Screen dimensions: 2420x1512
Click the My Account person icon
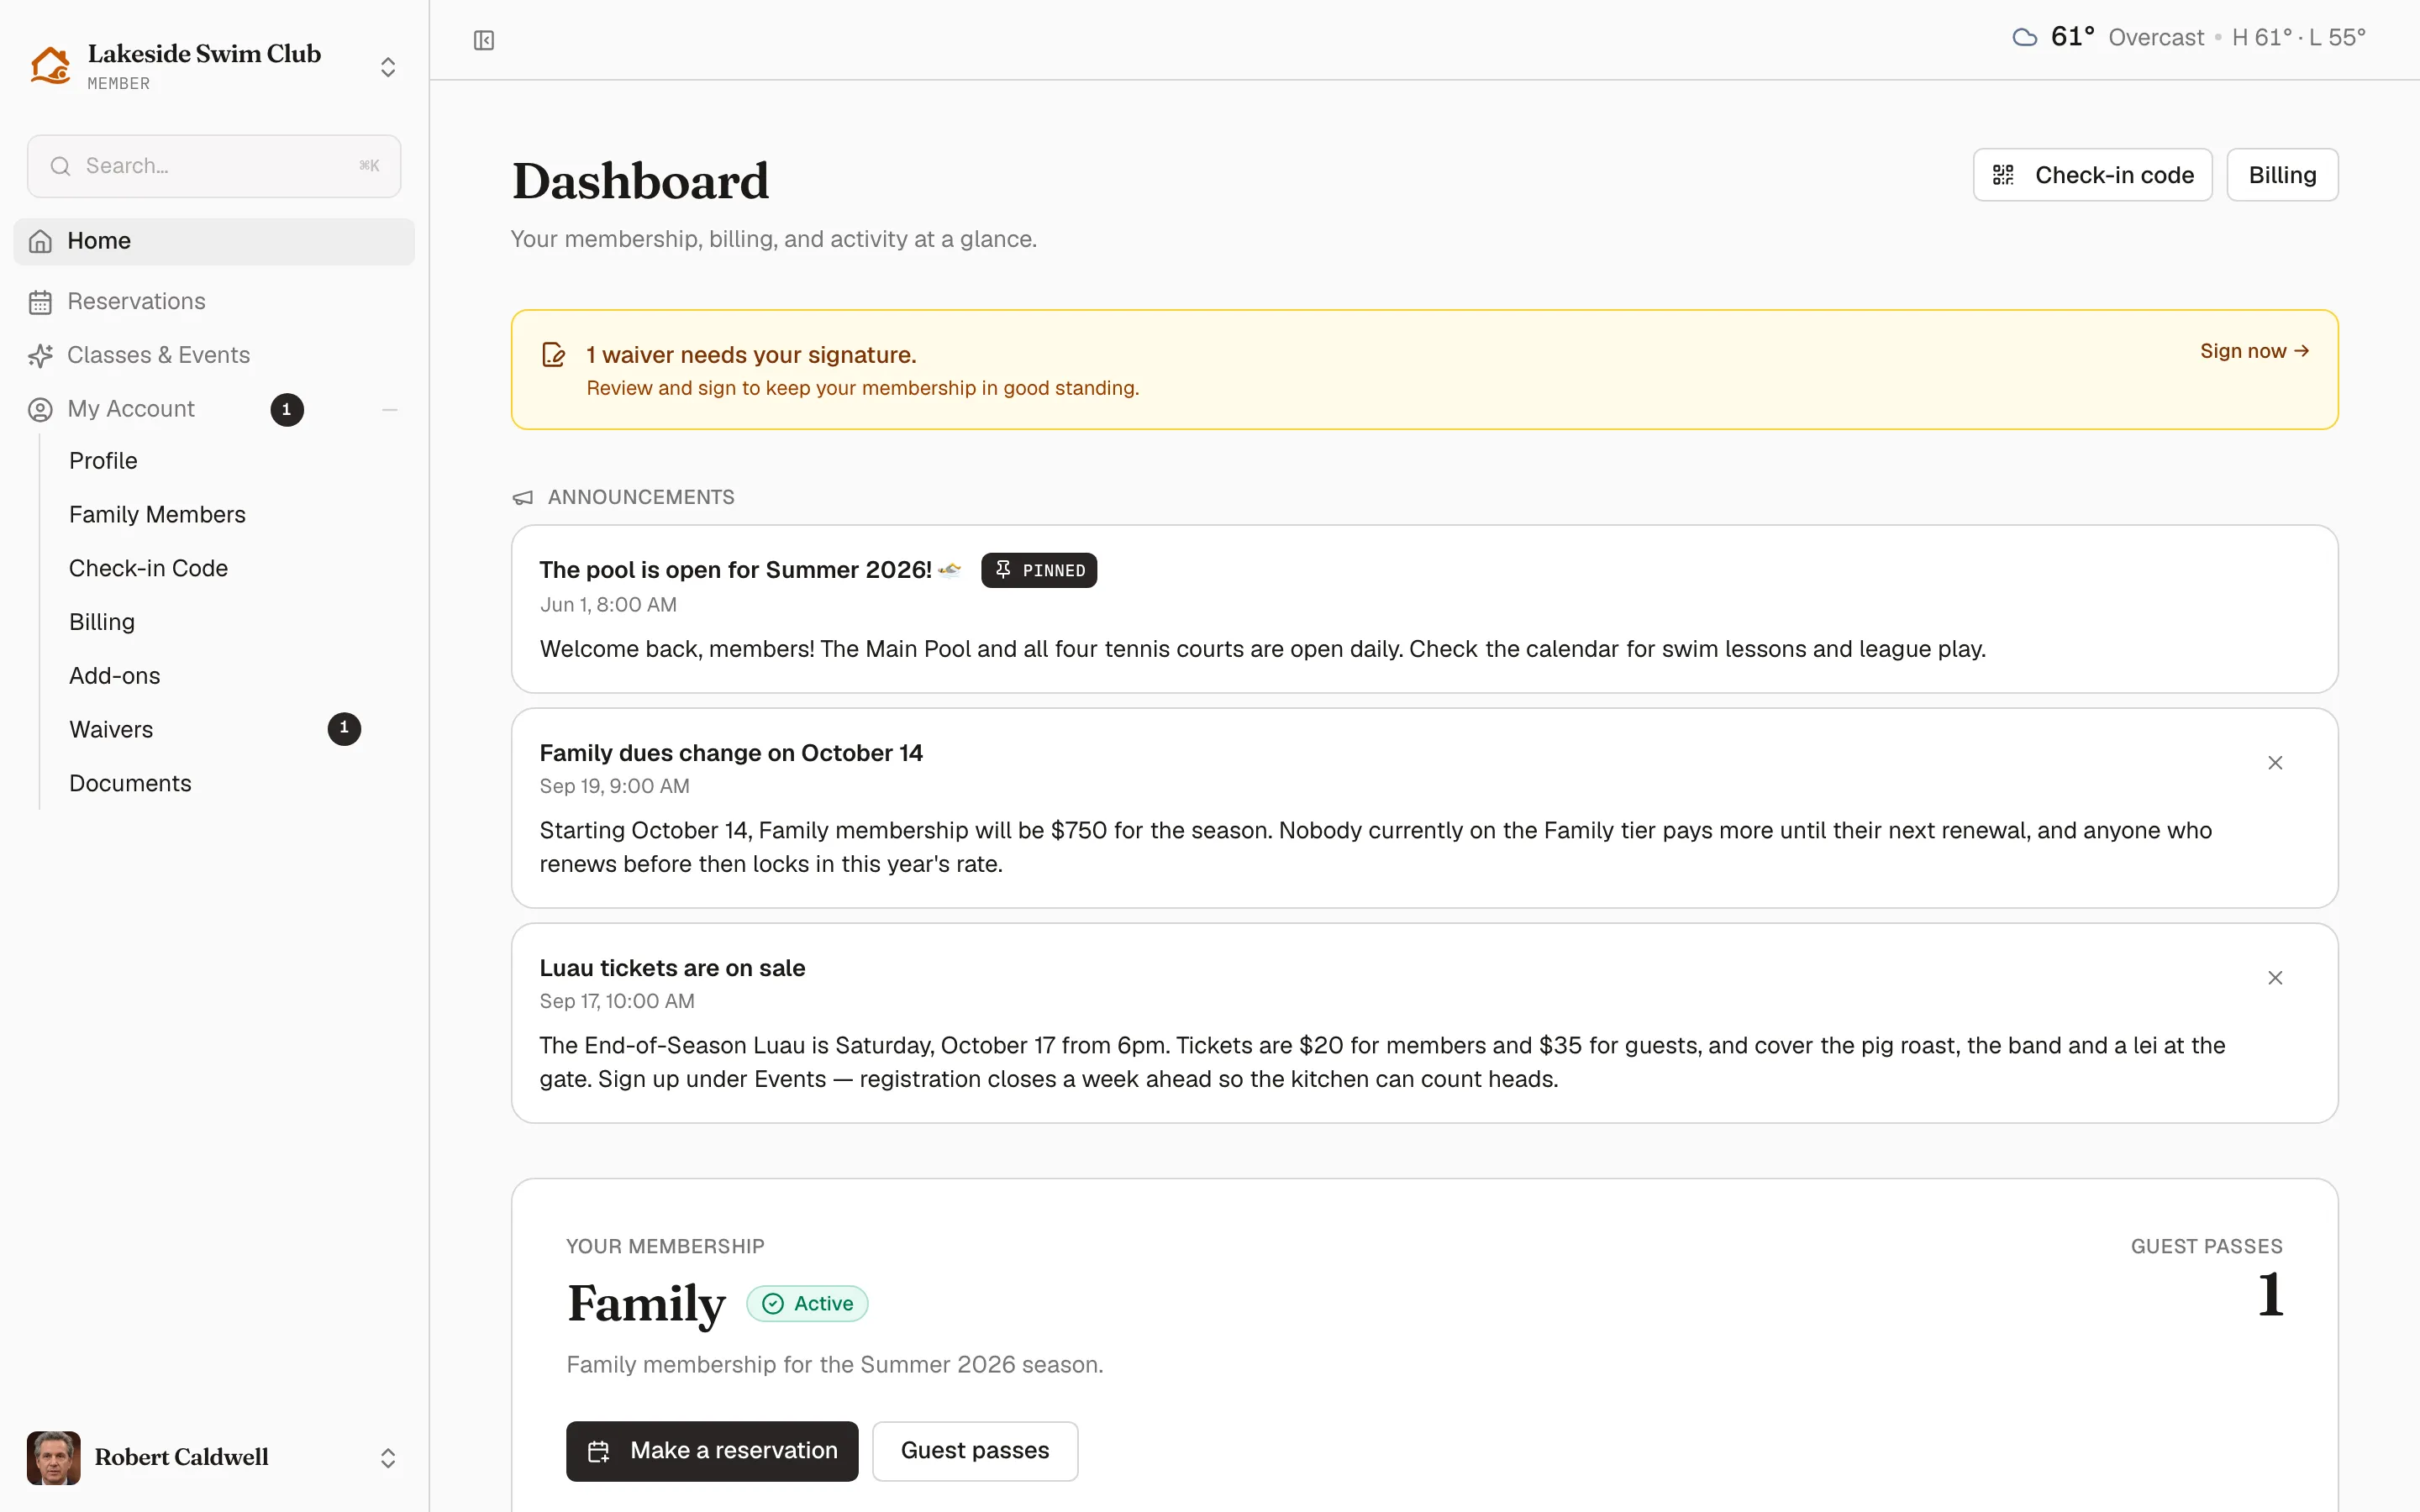pos(40,410)
